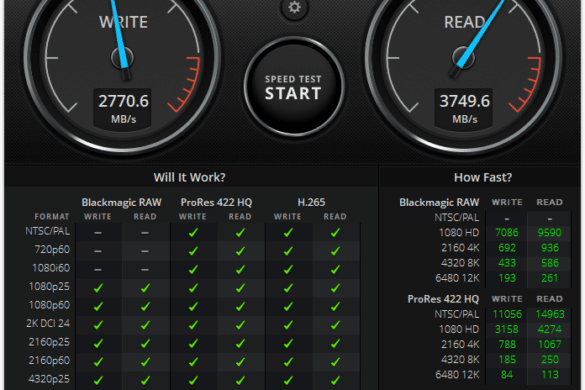The height and width of the screenshot is (390, 585).
Task: Click the H.265 column header
Action: point(312,202)
